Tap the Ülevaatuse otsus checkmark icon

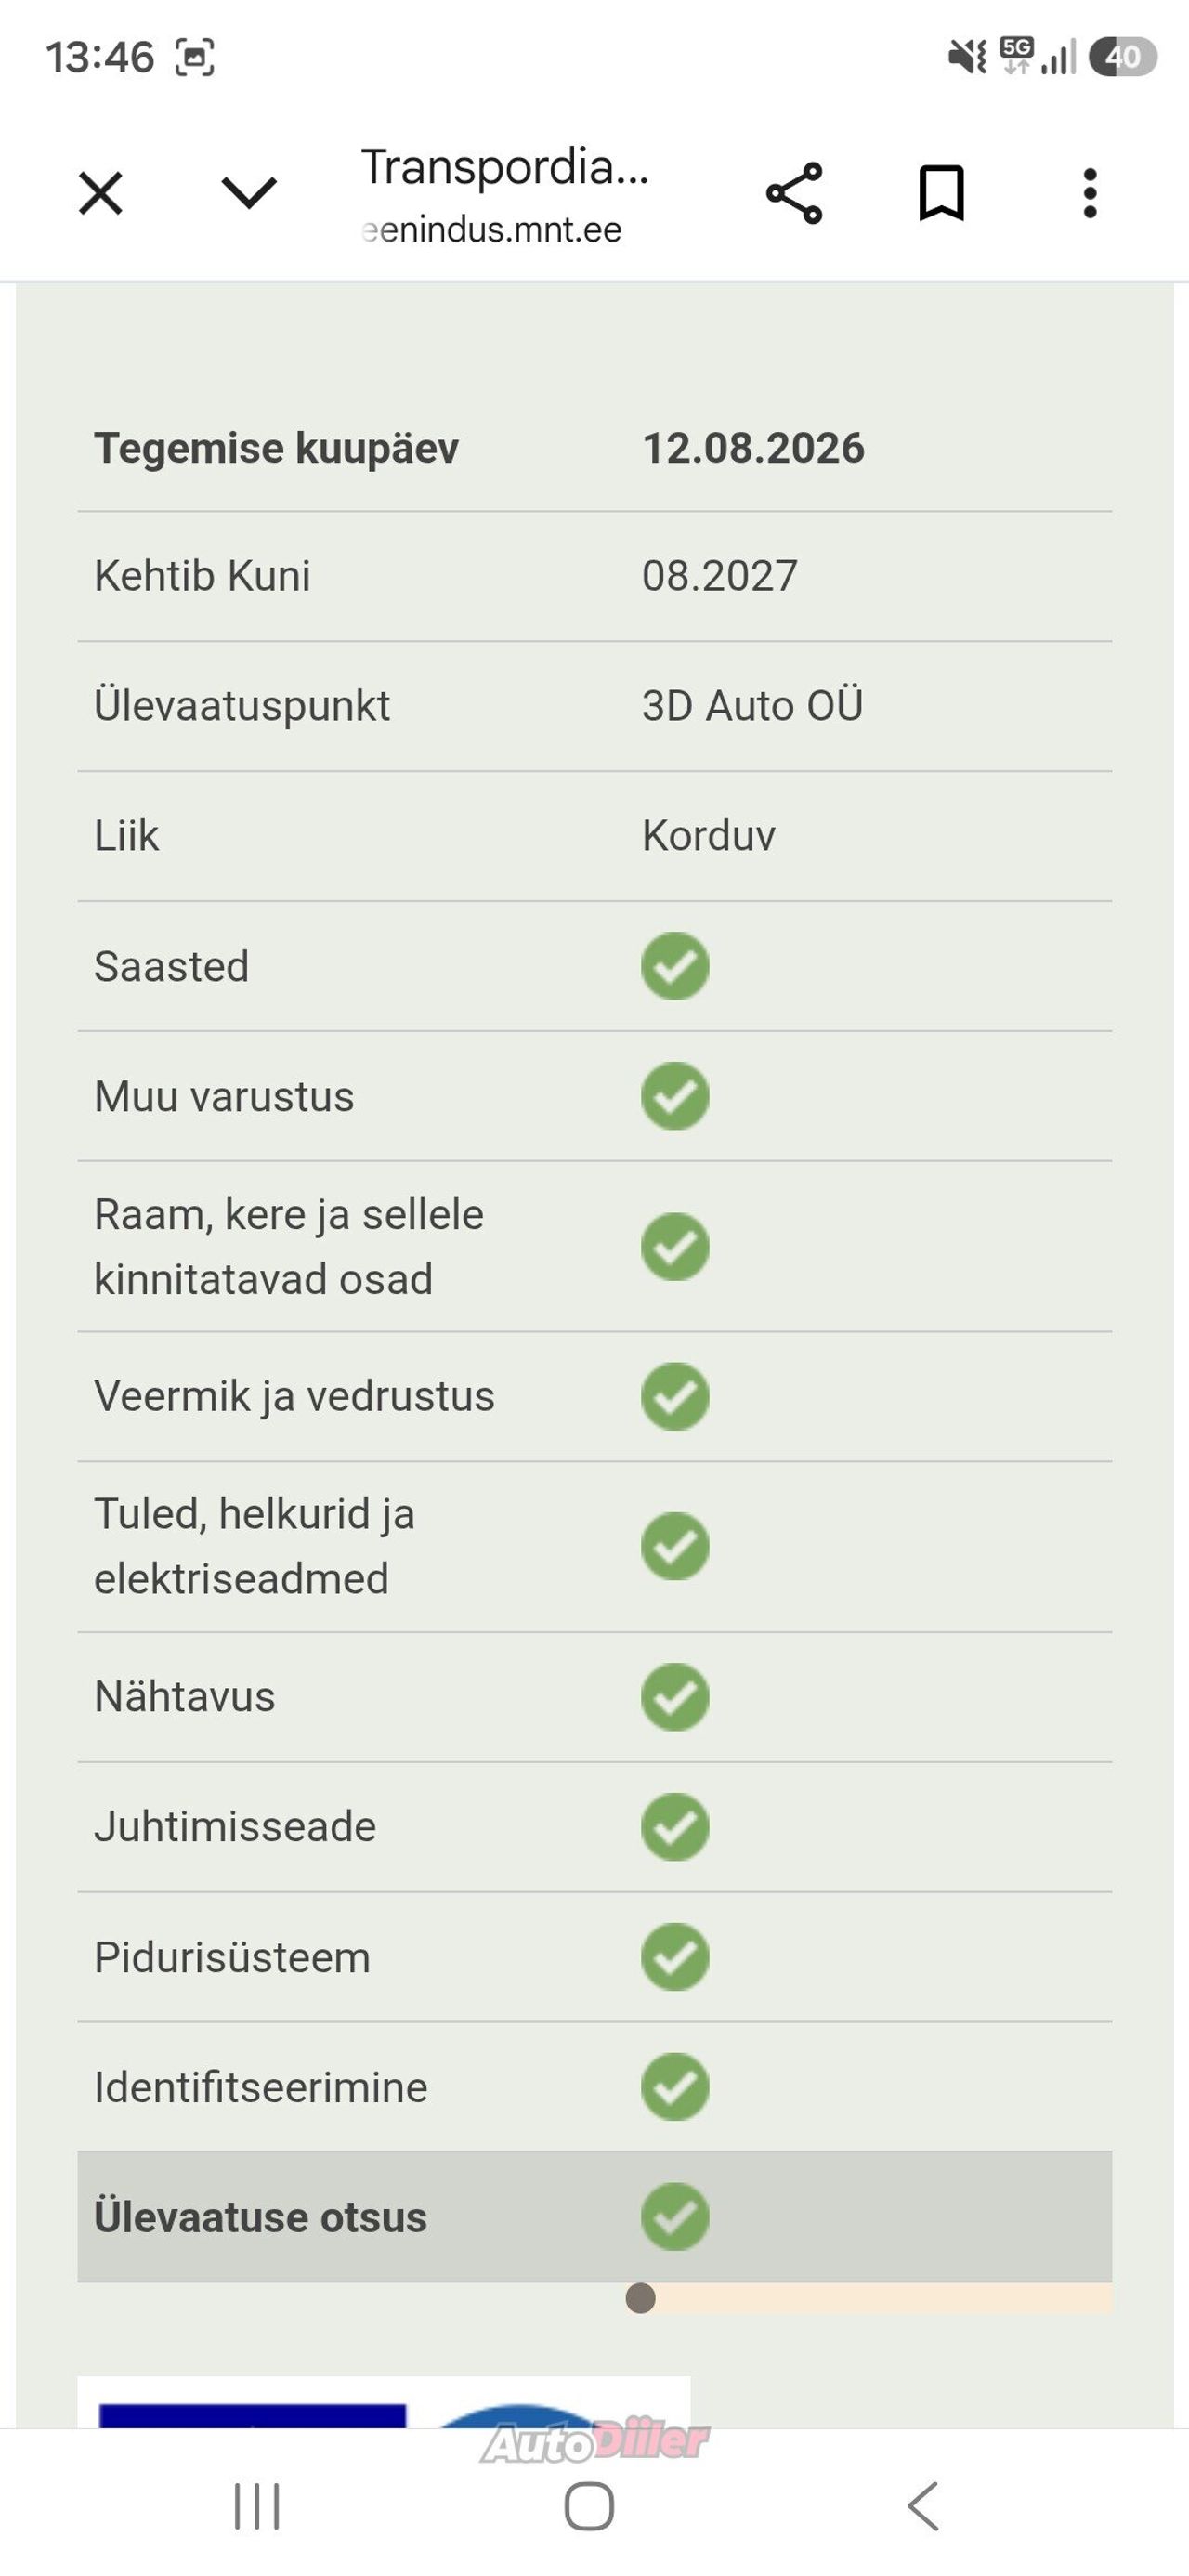[x=675, y=2217]
